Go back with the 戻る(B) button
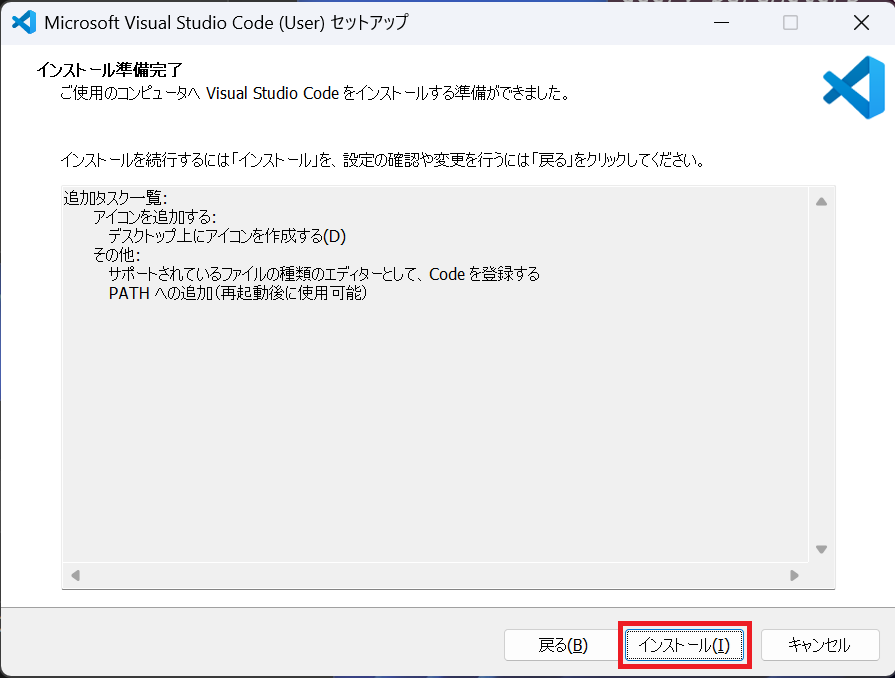 click(563, 645)
